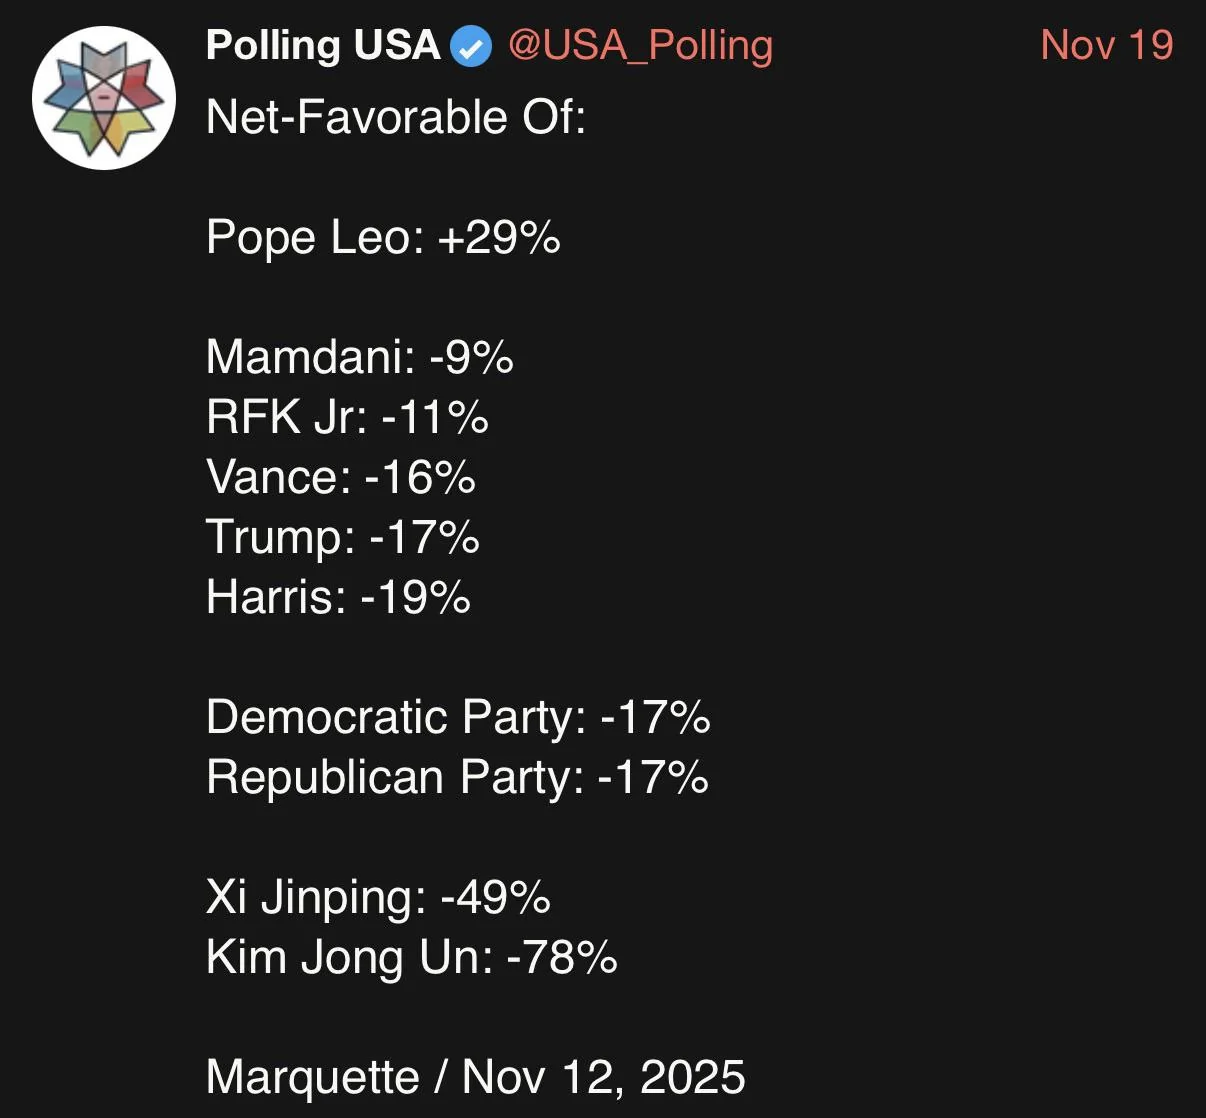Screen dimensions: 1206x1118
Task: Select the Republican Party -17% line
Action: click(457, 777)
